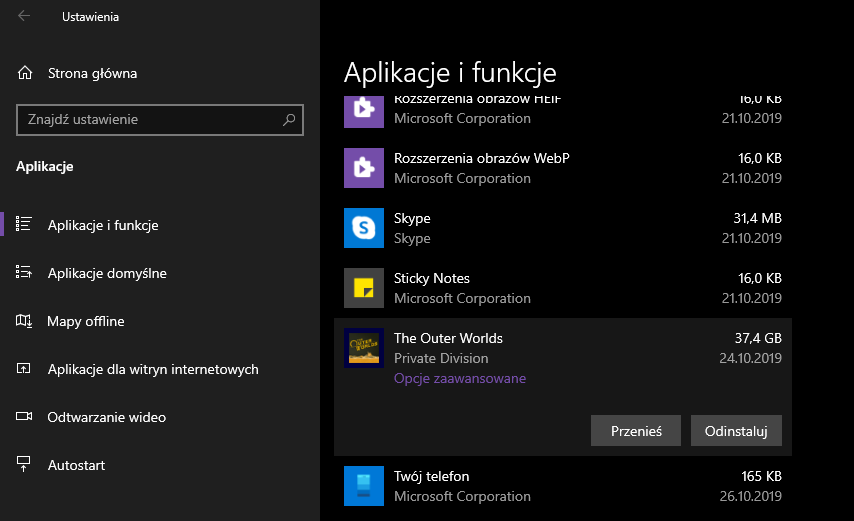This screenshot has height=521, width=854.
Task: Select The Outer Worlds title
Action: (448, 338)
